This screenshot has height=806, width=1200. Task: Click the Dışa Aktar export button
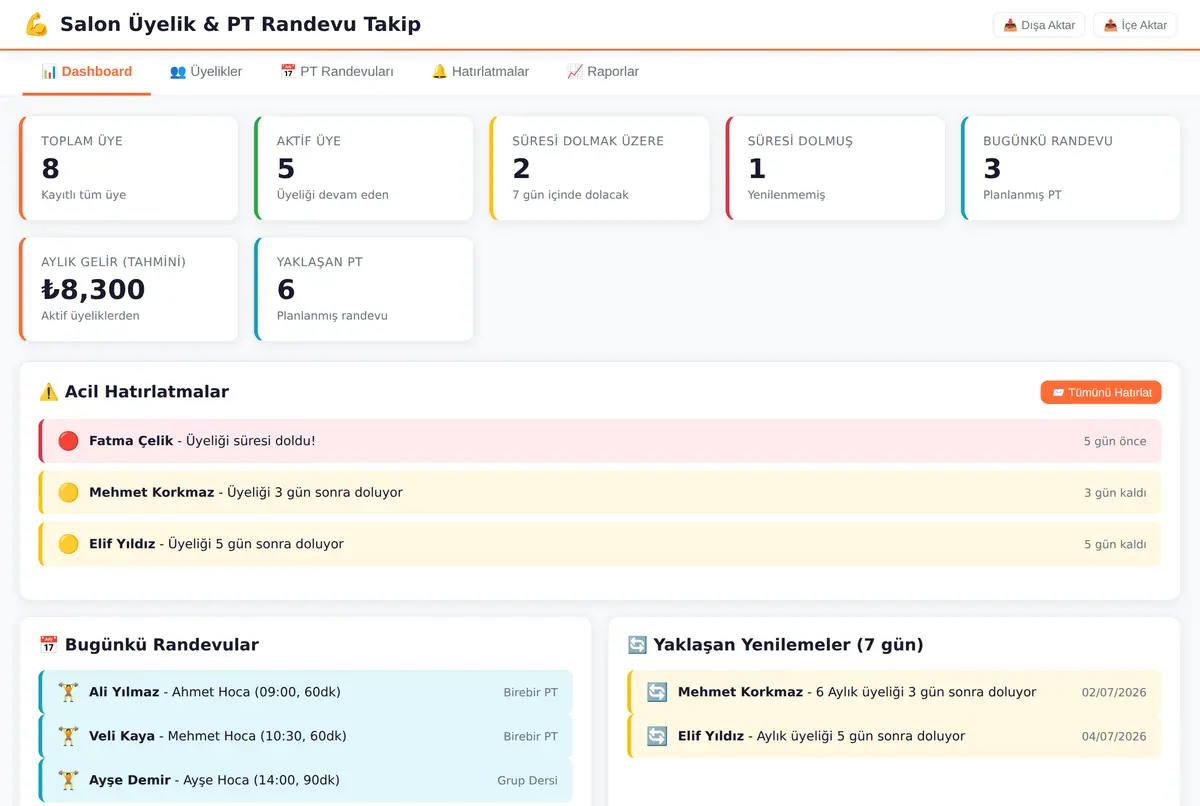pyautogui.click(x=1039, y=25)
